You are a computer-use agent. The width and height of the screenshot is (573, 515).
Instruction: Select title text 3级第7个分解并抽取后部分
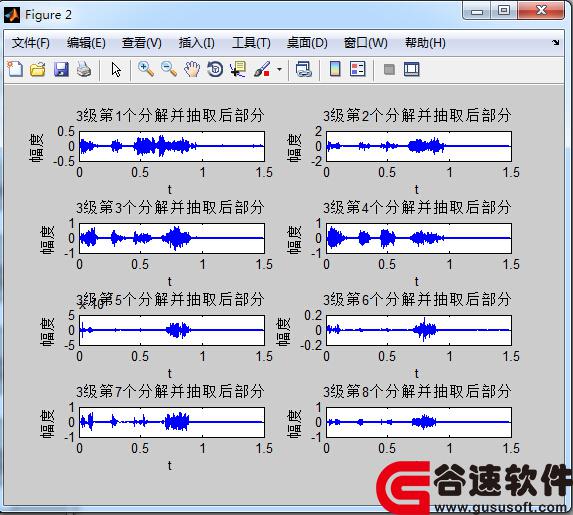pos(170,392)
